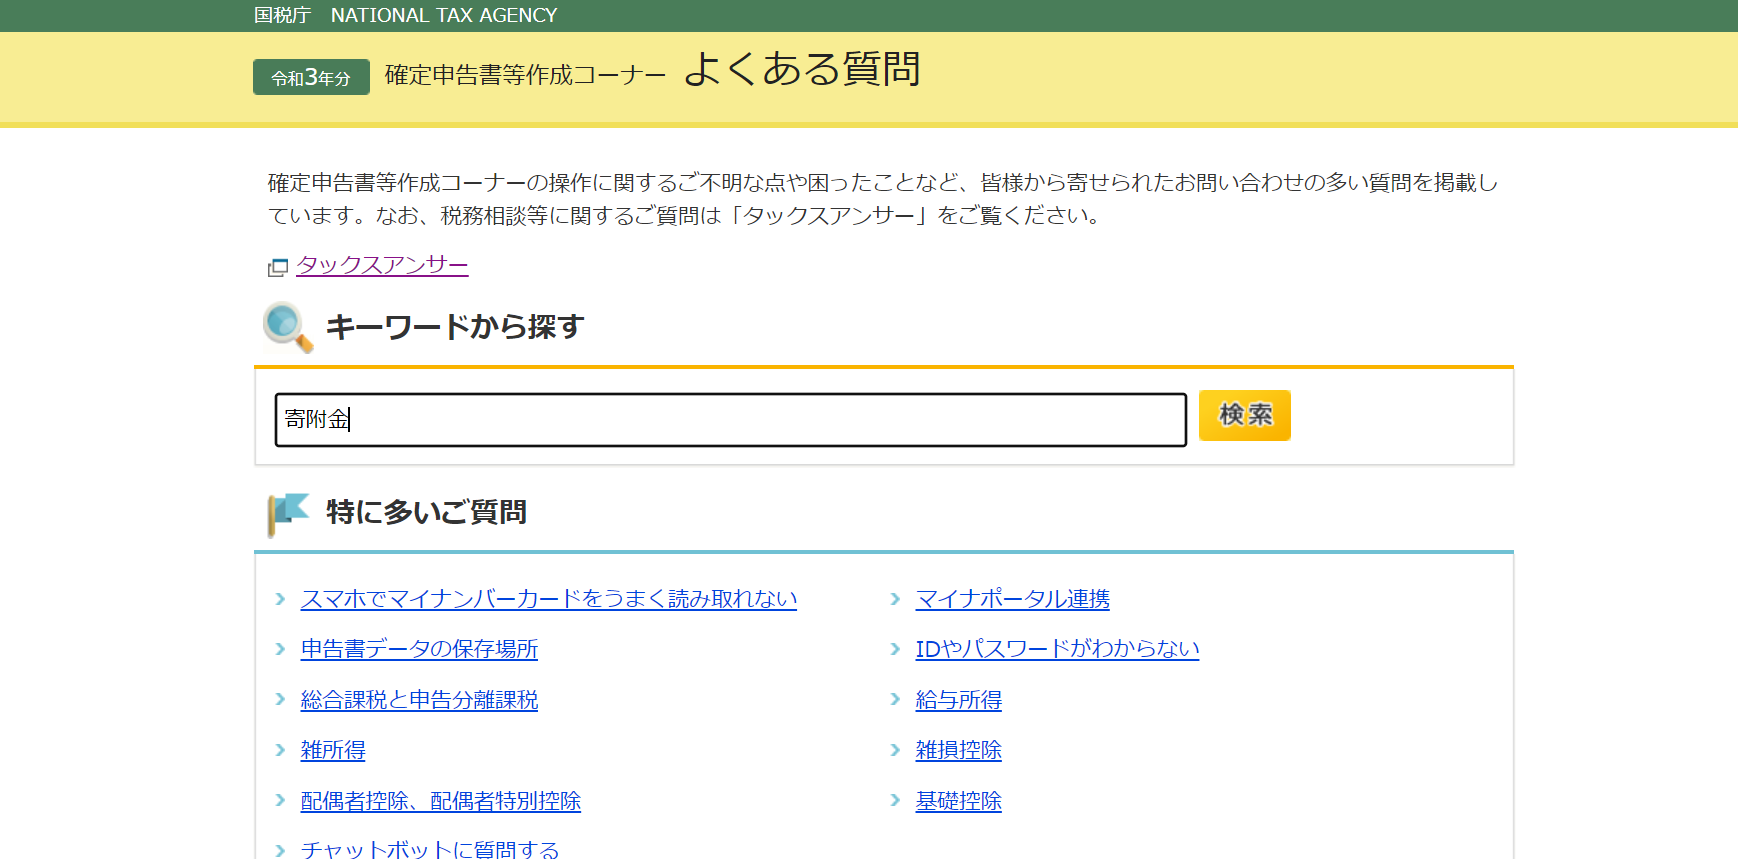Click the 令和3年分 year badge

[x=311, y=77]
